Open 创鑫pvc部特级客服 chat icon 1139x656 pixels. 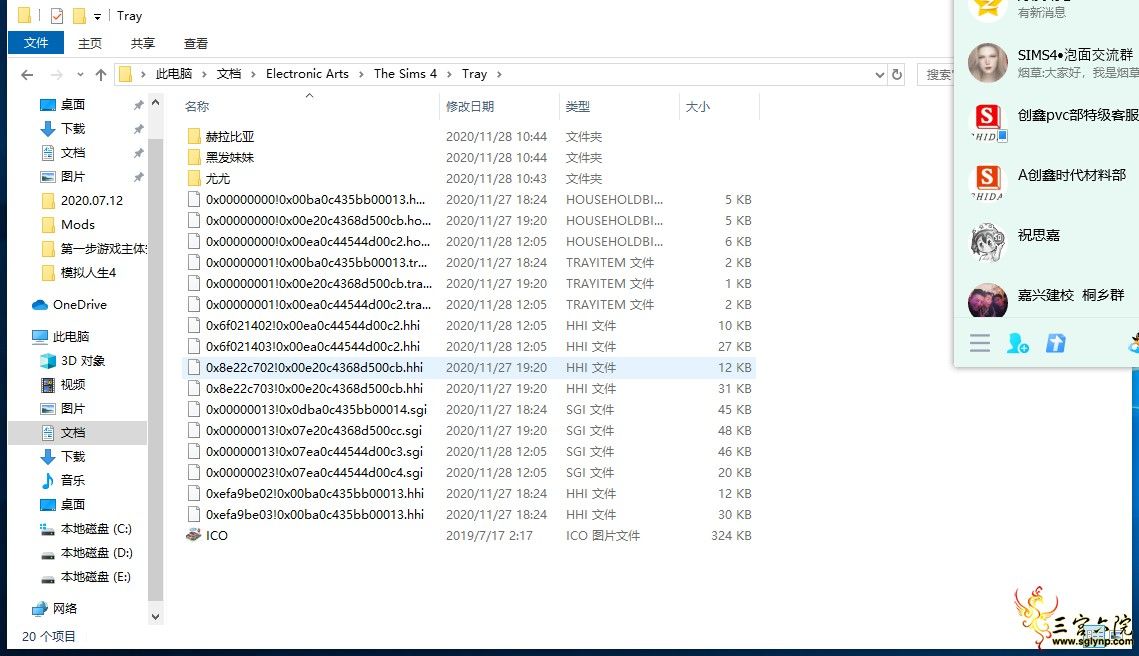coord(988,122)
